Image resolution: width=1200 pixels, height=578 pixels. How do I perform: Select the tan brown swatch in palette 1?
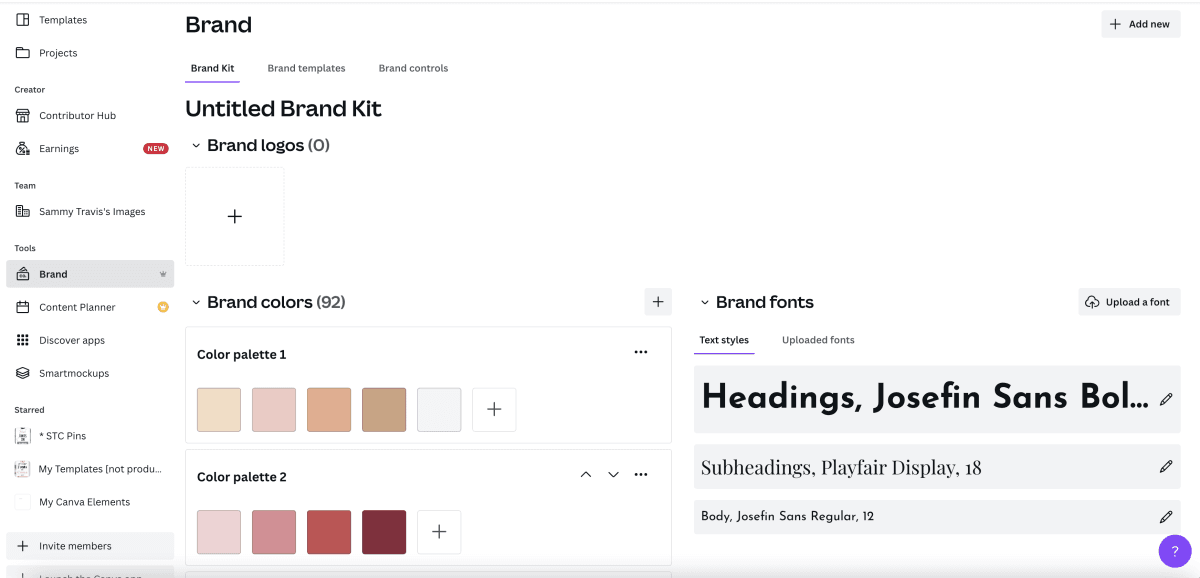pos(384,410)
